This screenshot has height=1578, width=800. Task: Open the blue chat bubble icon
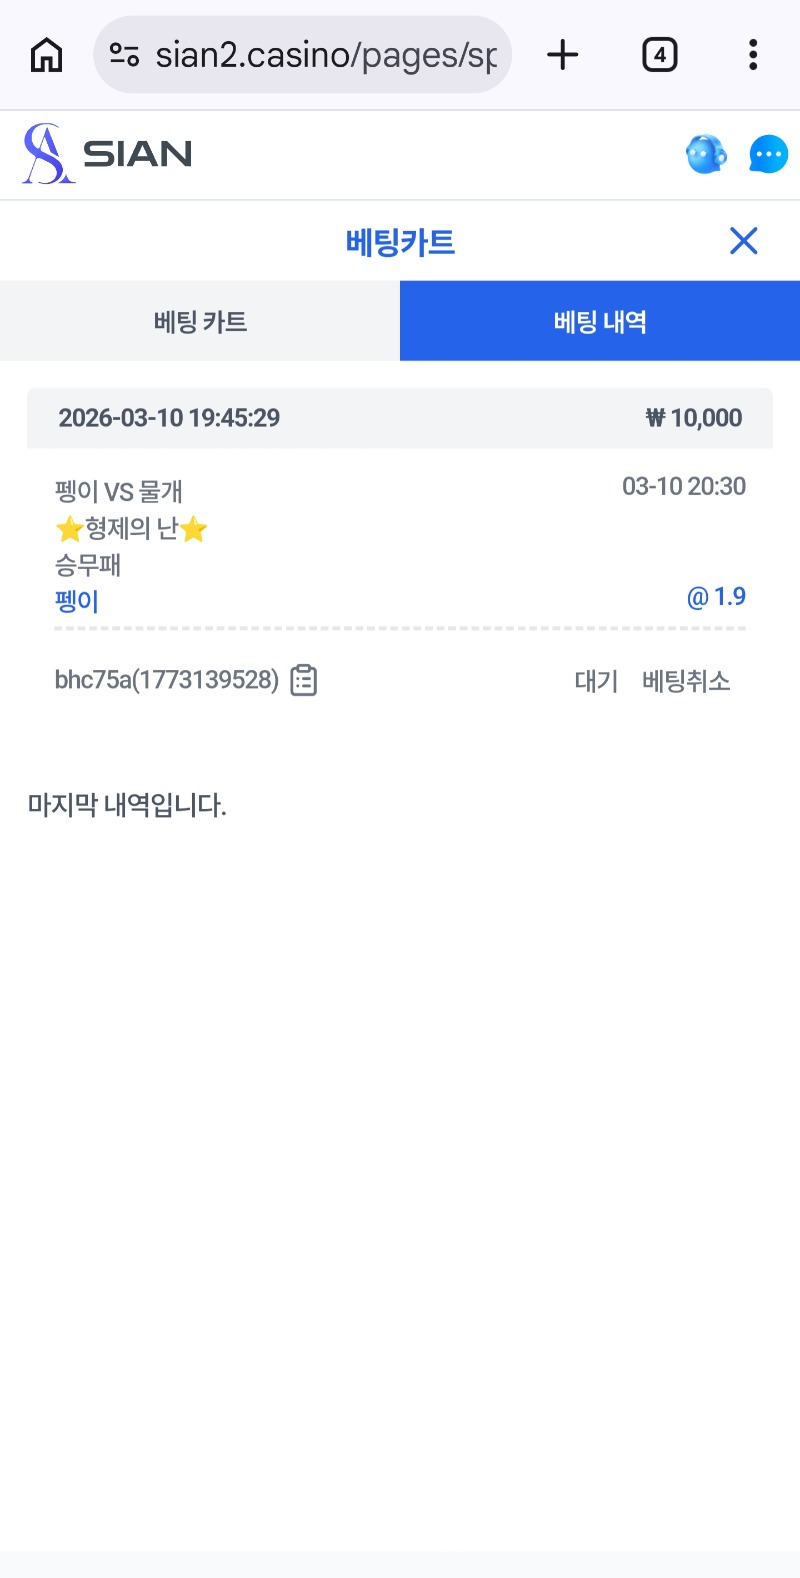point(768,154)
